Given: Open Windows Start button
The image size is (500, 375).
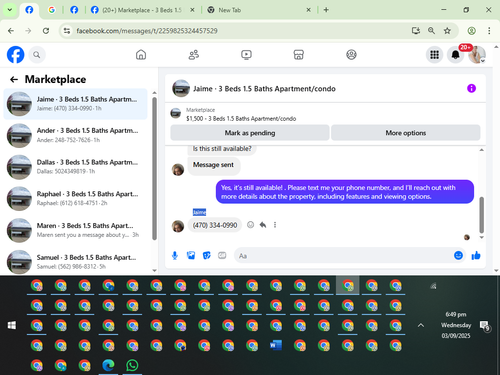Looking at the screenshot, I should [x=12, y=325].
